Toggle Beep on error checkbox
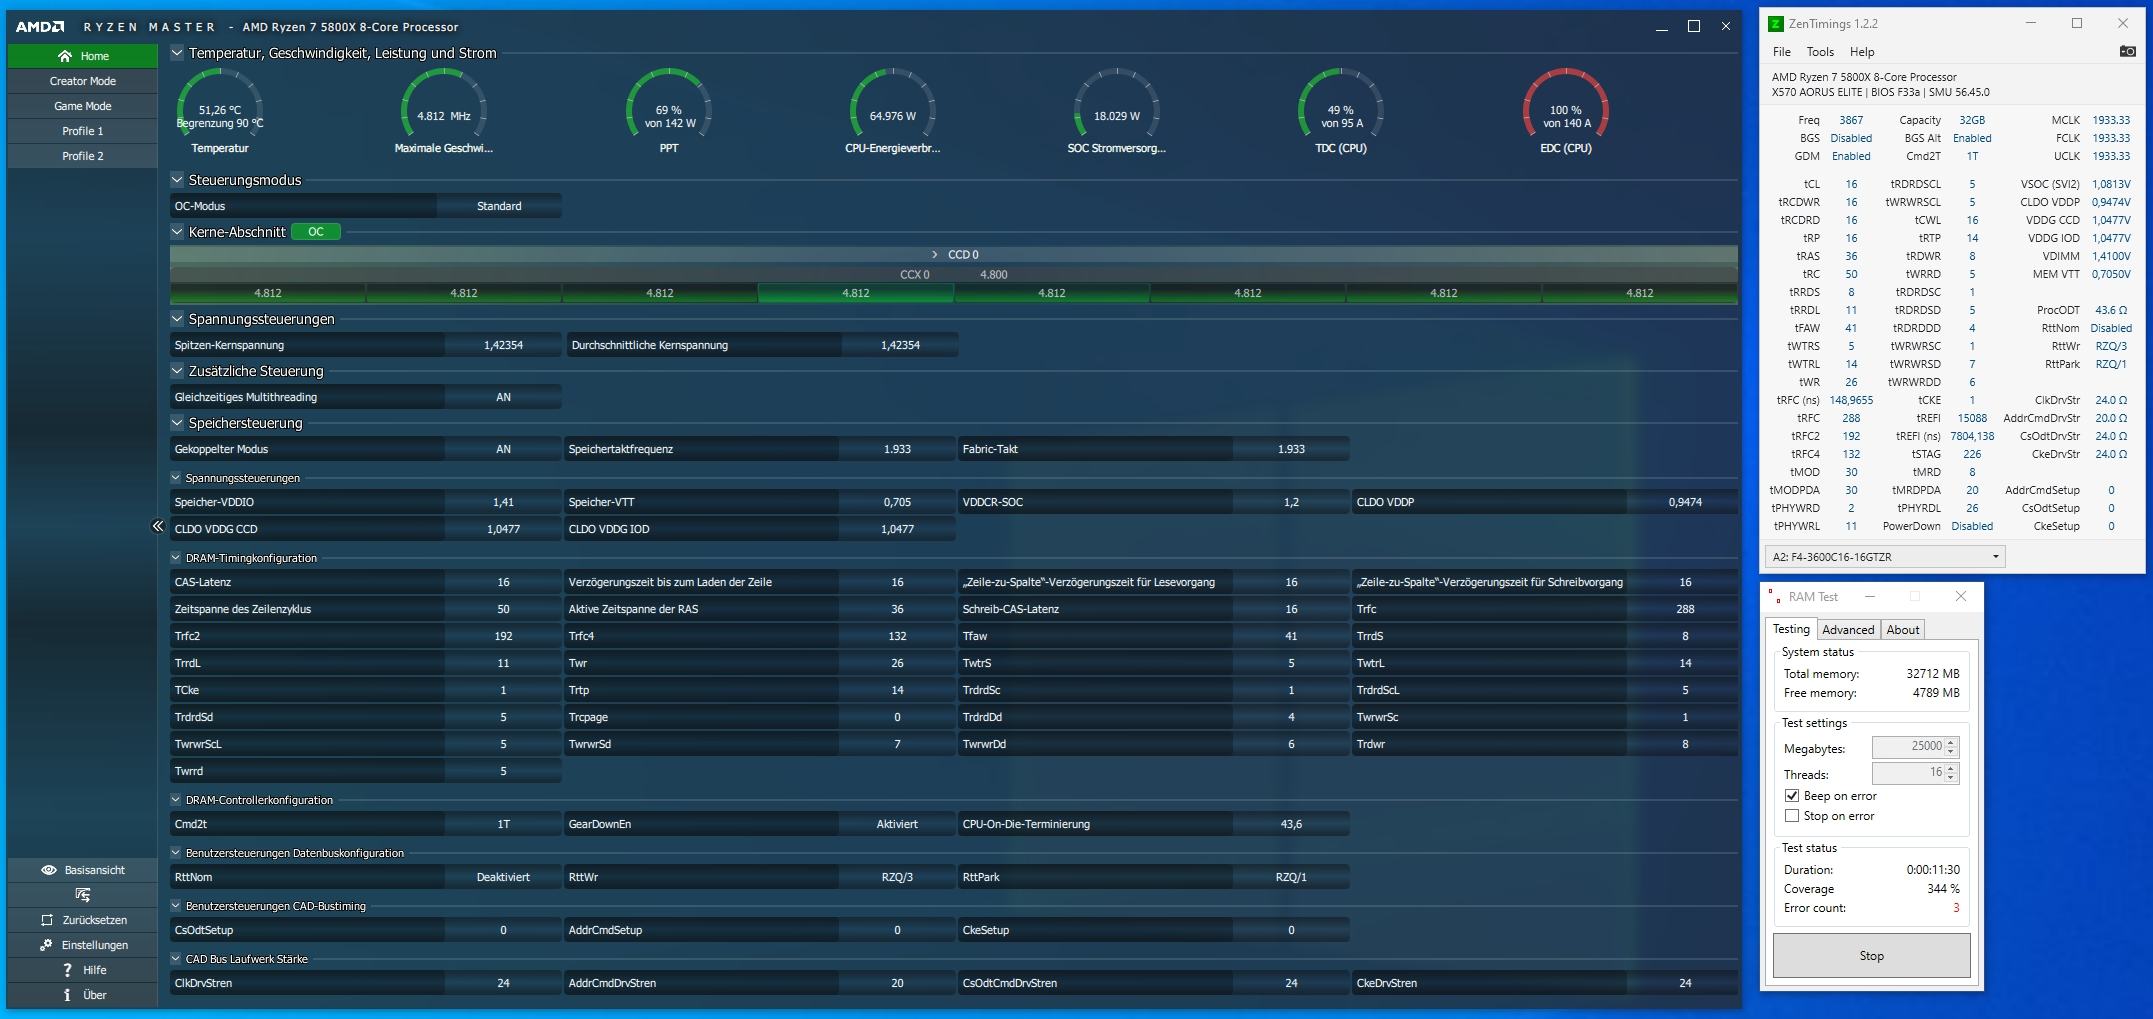The image size is (2153, 1019). [x=1792, y=796]
